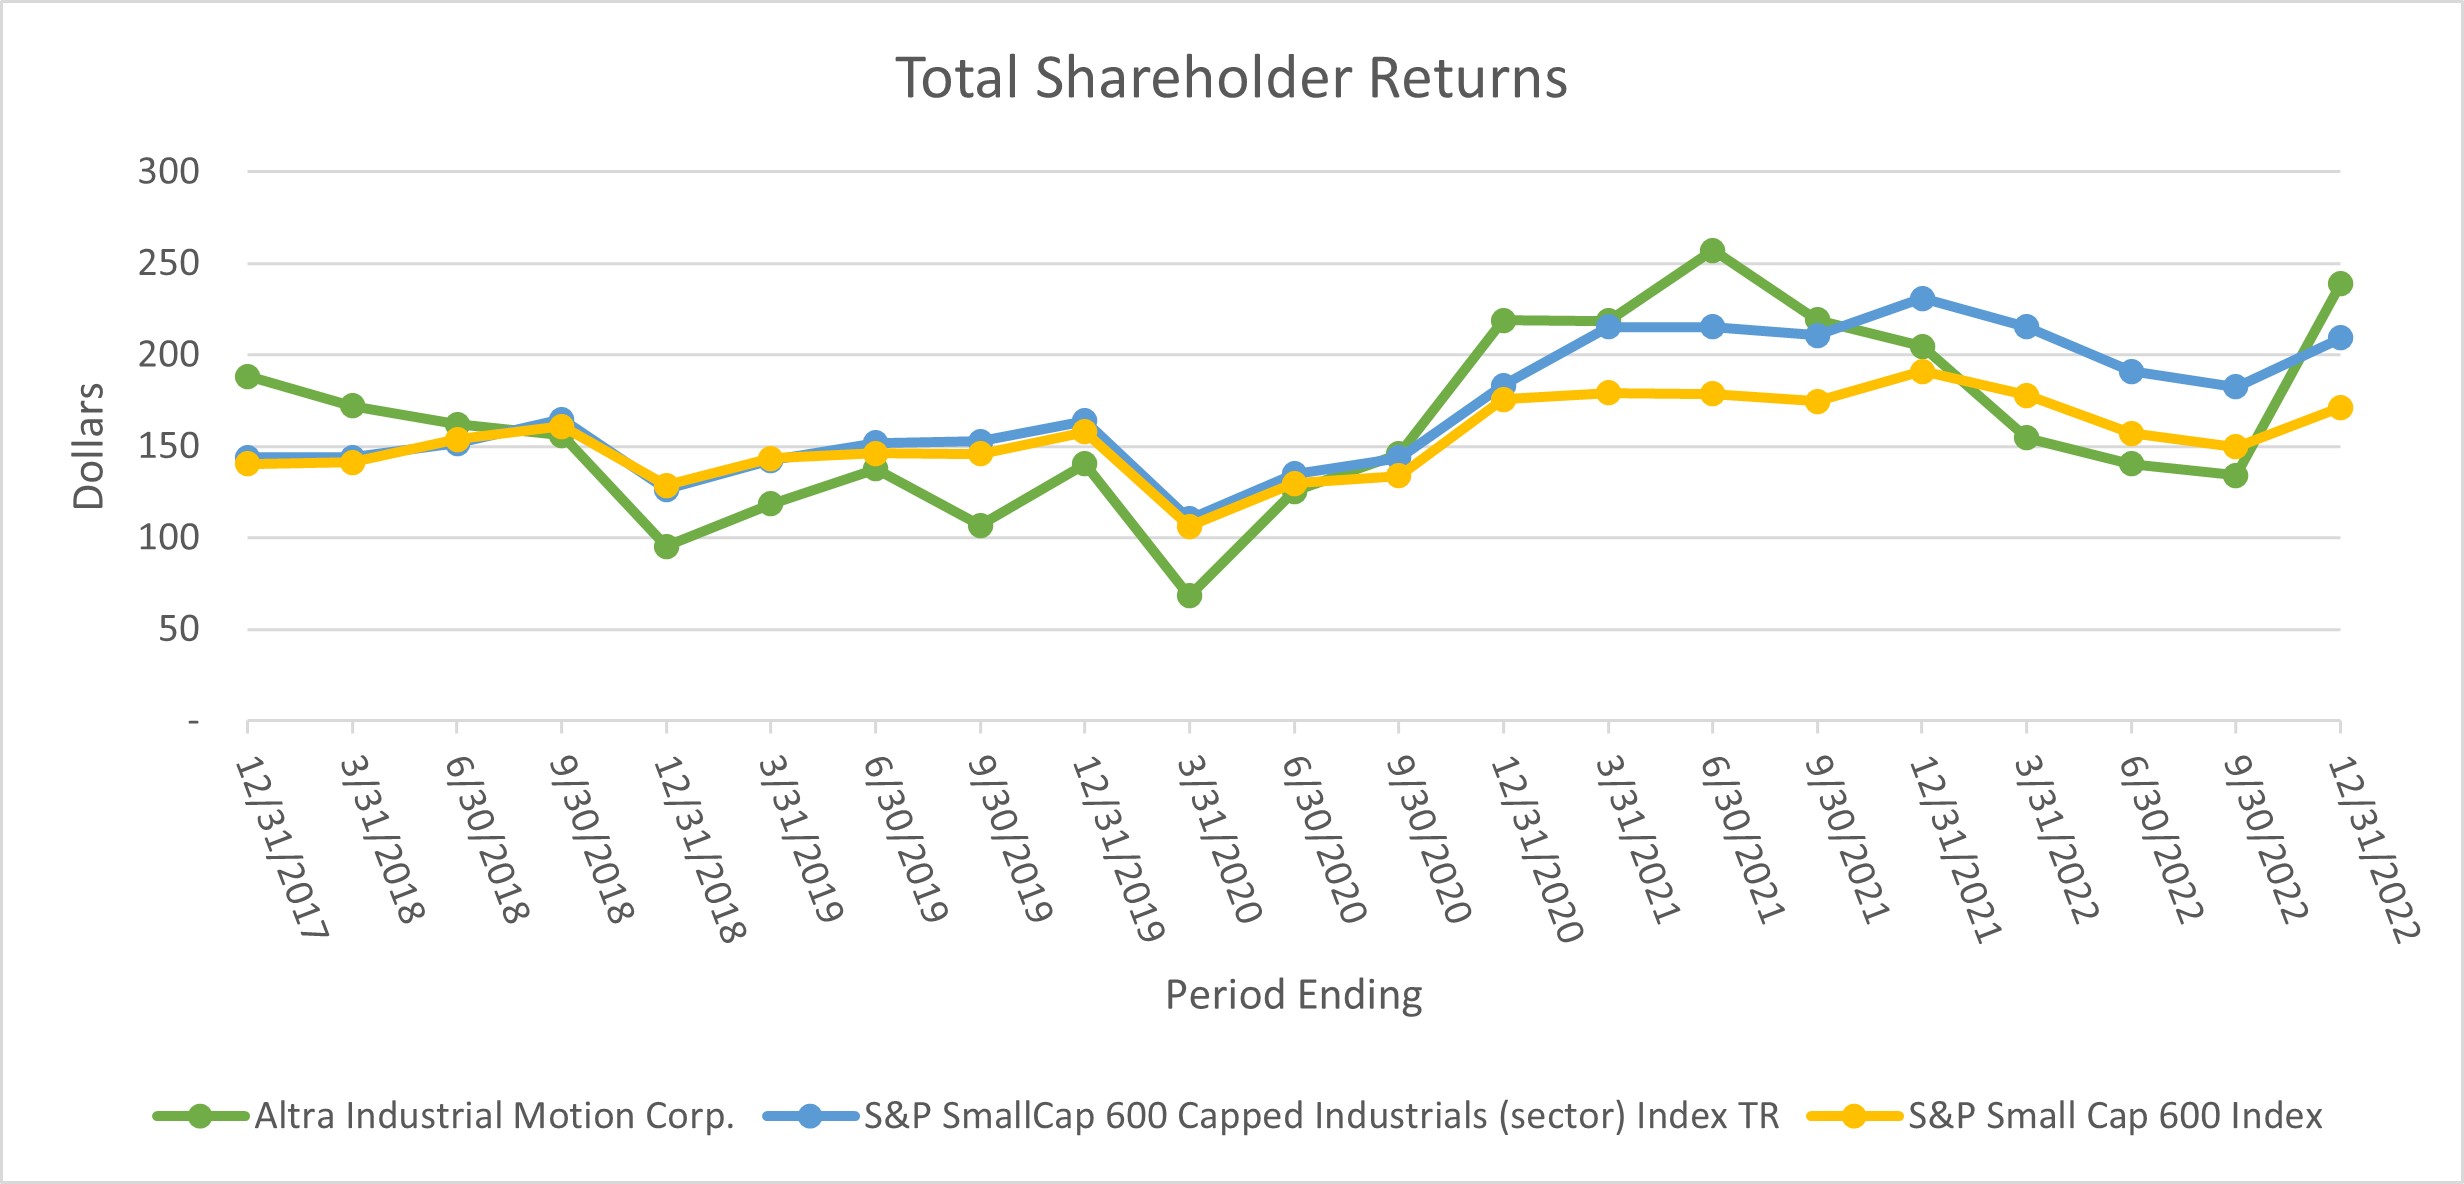Click the blue S&P Industrials legend marker

(x=810, y=1116)
